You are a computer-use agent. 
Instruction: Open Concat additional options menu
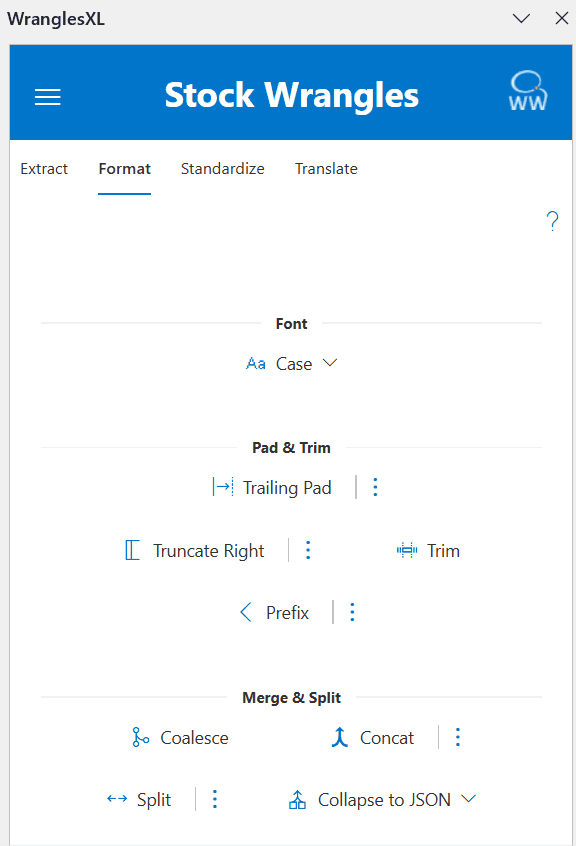[x=458, y=737]
